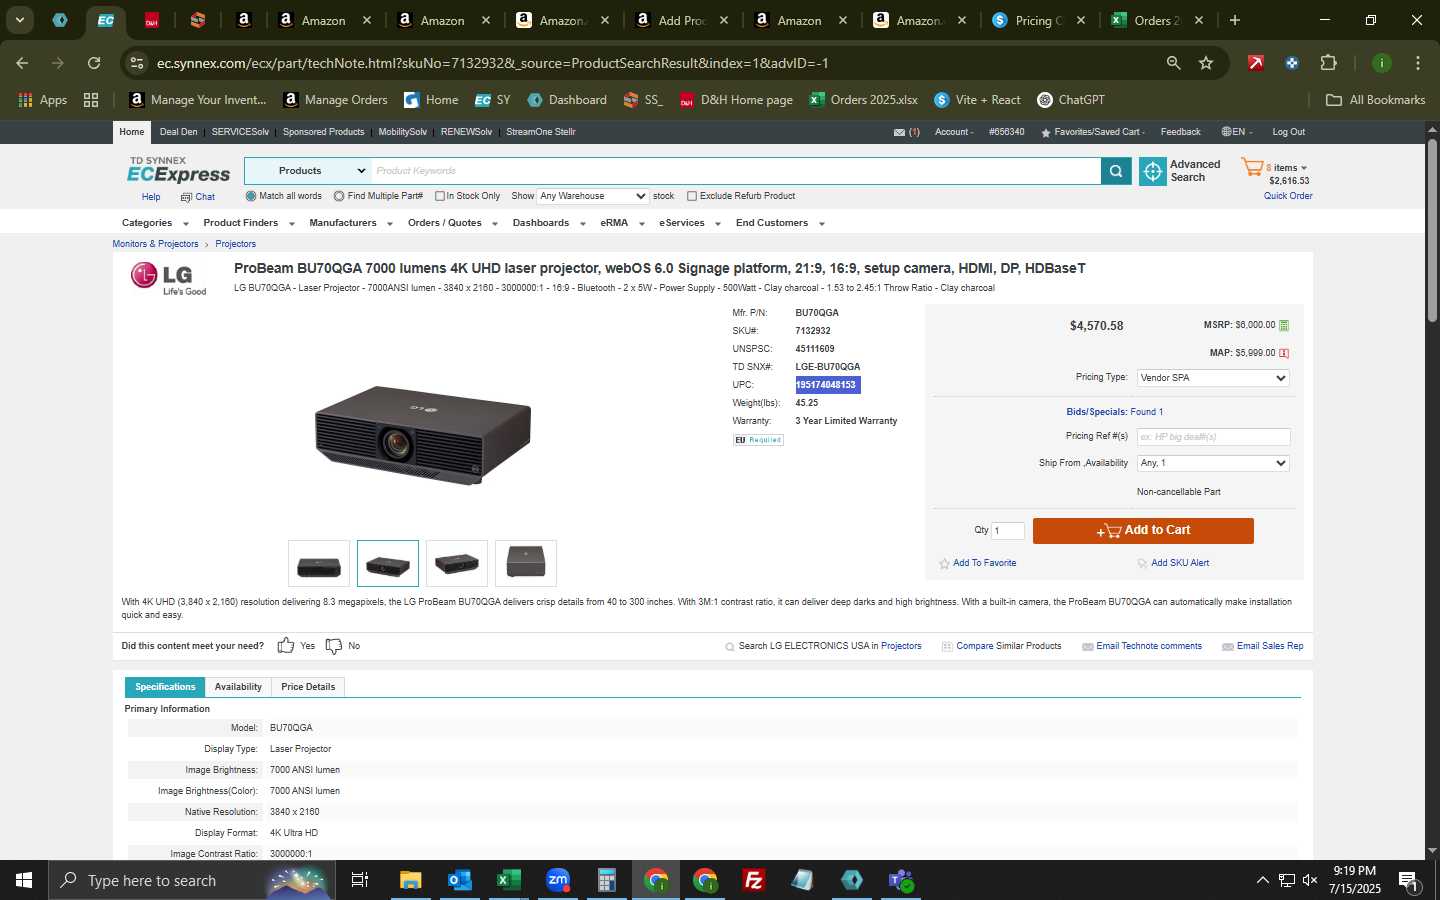Open the Chrome extensions puzzle icon

[x=1328, y=63]
